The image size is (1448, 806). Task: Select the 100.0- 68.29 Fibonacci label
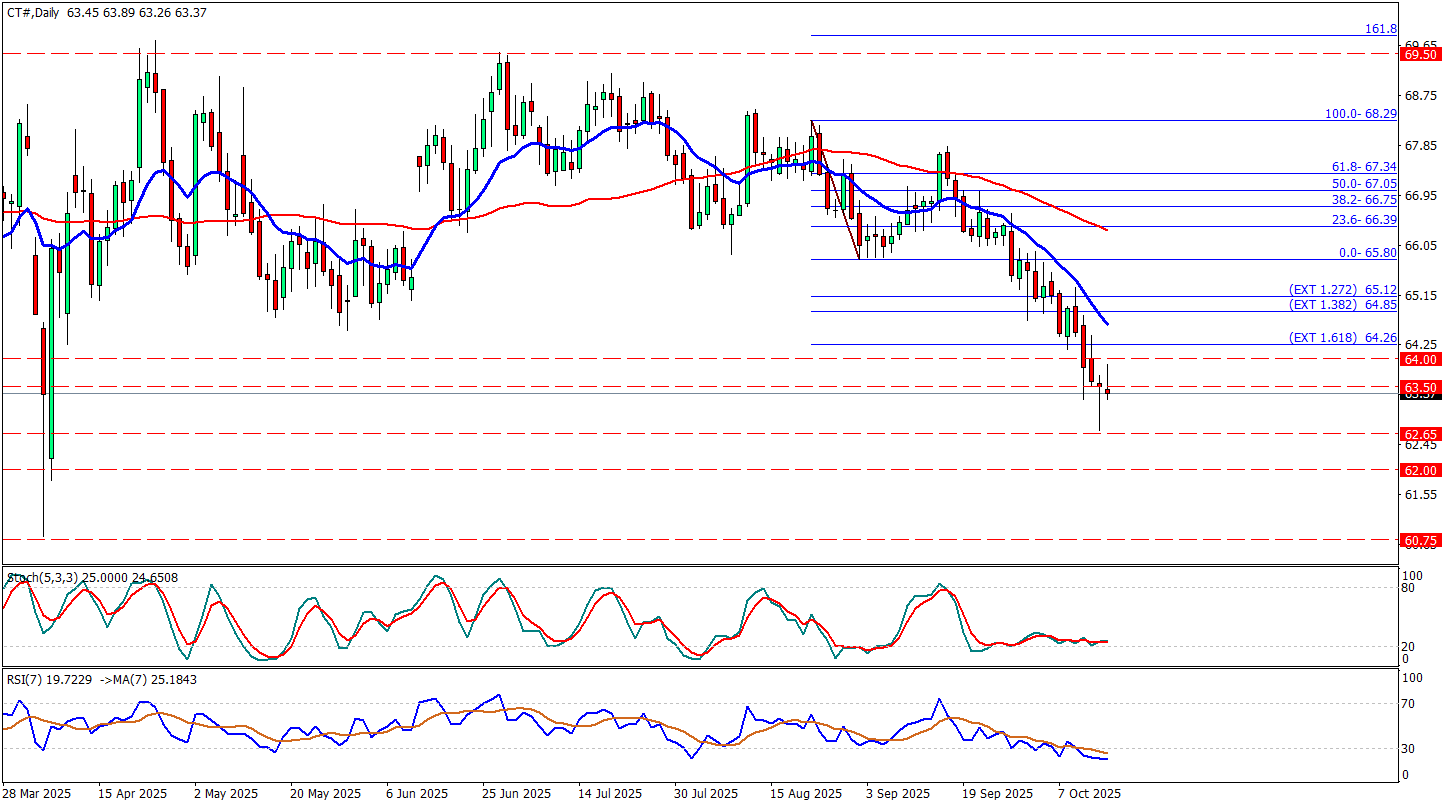pyautogui.click(x=1360, y=114)
